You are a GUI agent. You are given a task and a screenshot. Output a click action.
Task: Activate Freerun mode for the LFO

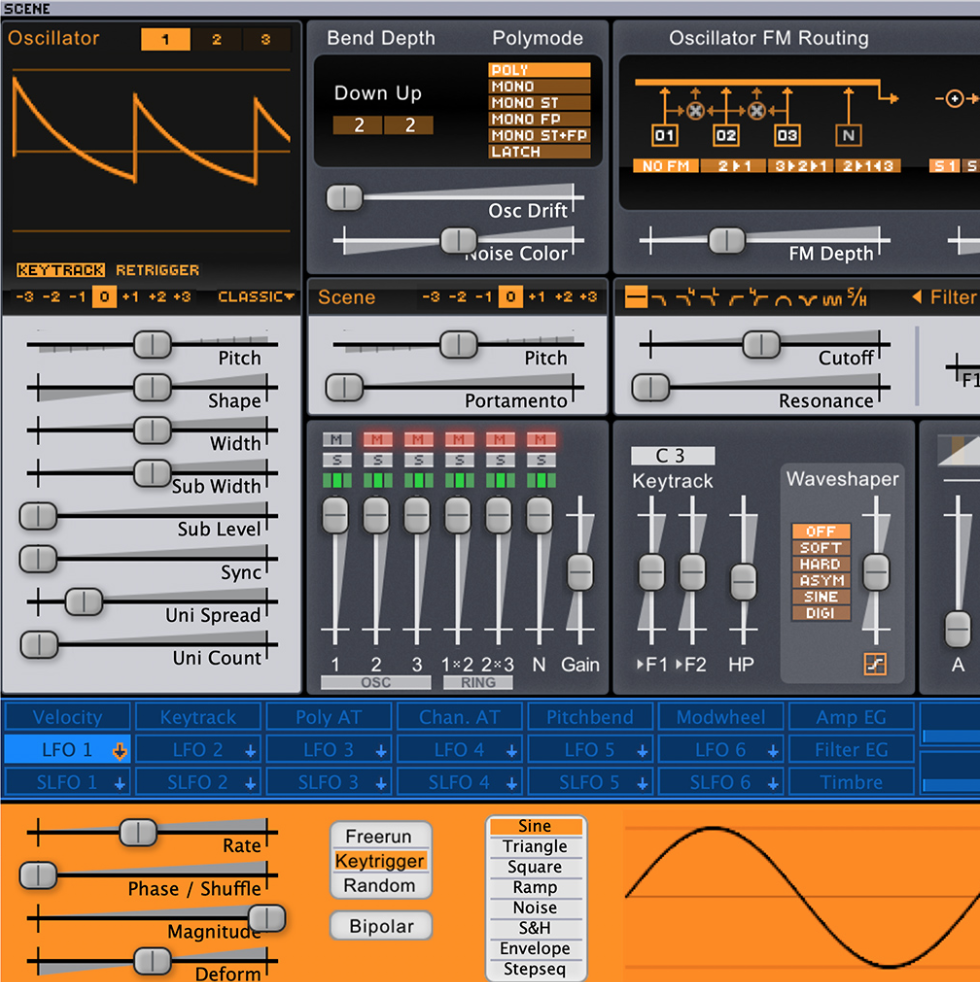(380, 837)
